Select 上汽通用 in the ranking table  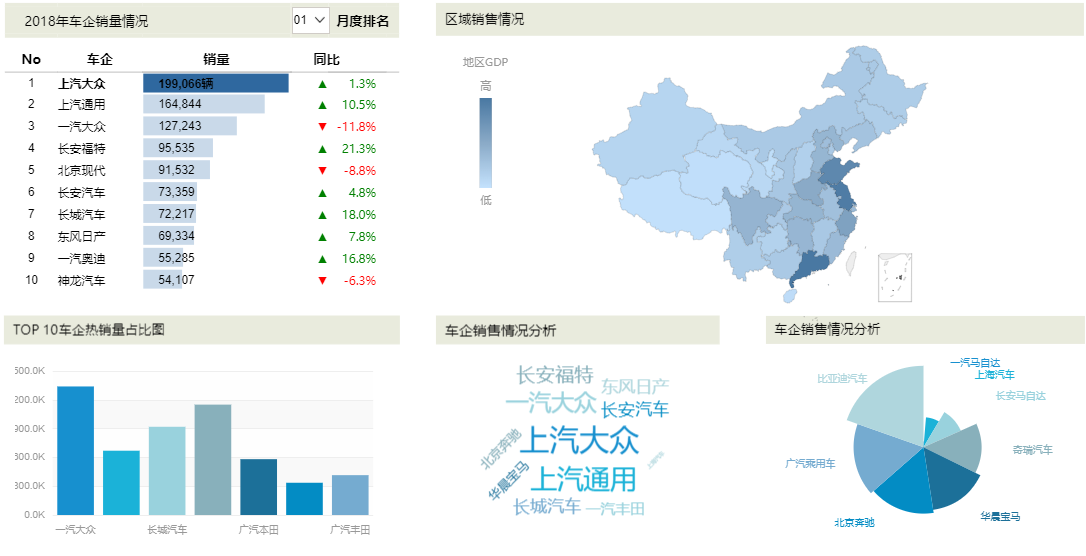(82, 105)
